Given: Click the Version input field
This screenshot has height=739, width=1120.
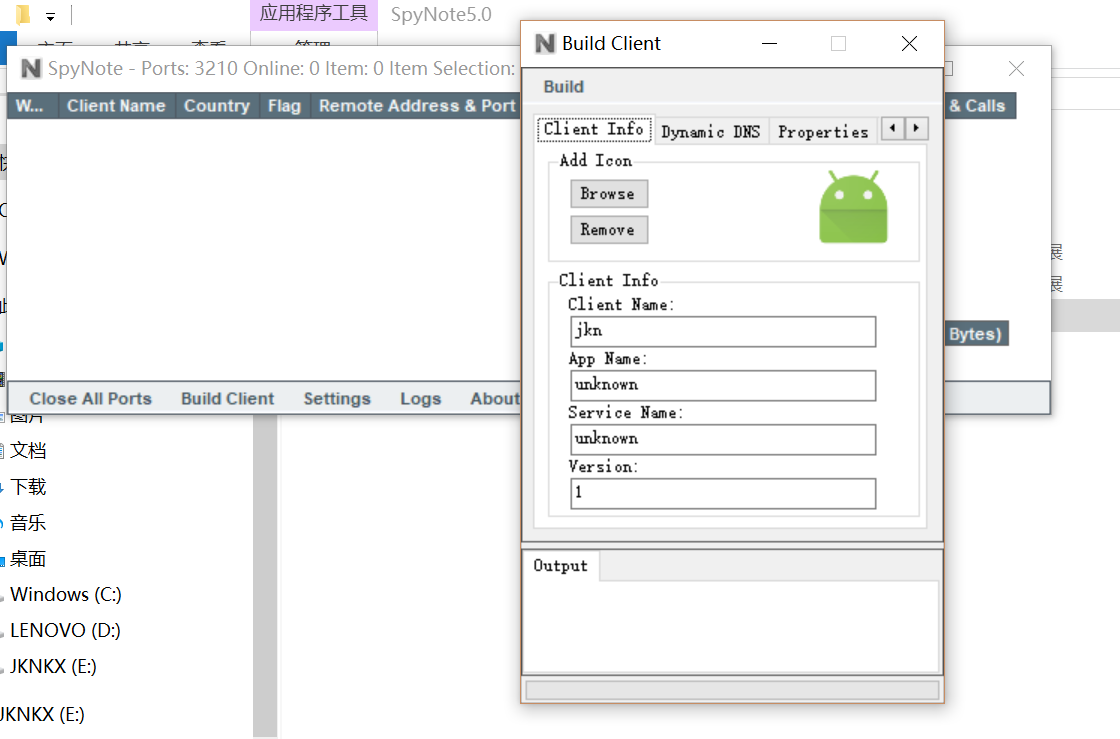Looking at the screenshot, I should tap(723, 493).
